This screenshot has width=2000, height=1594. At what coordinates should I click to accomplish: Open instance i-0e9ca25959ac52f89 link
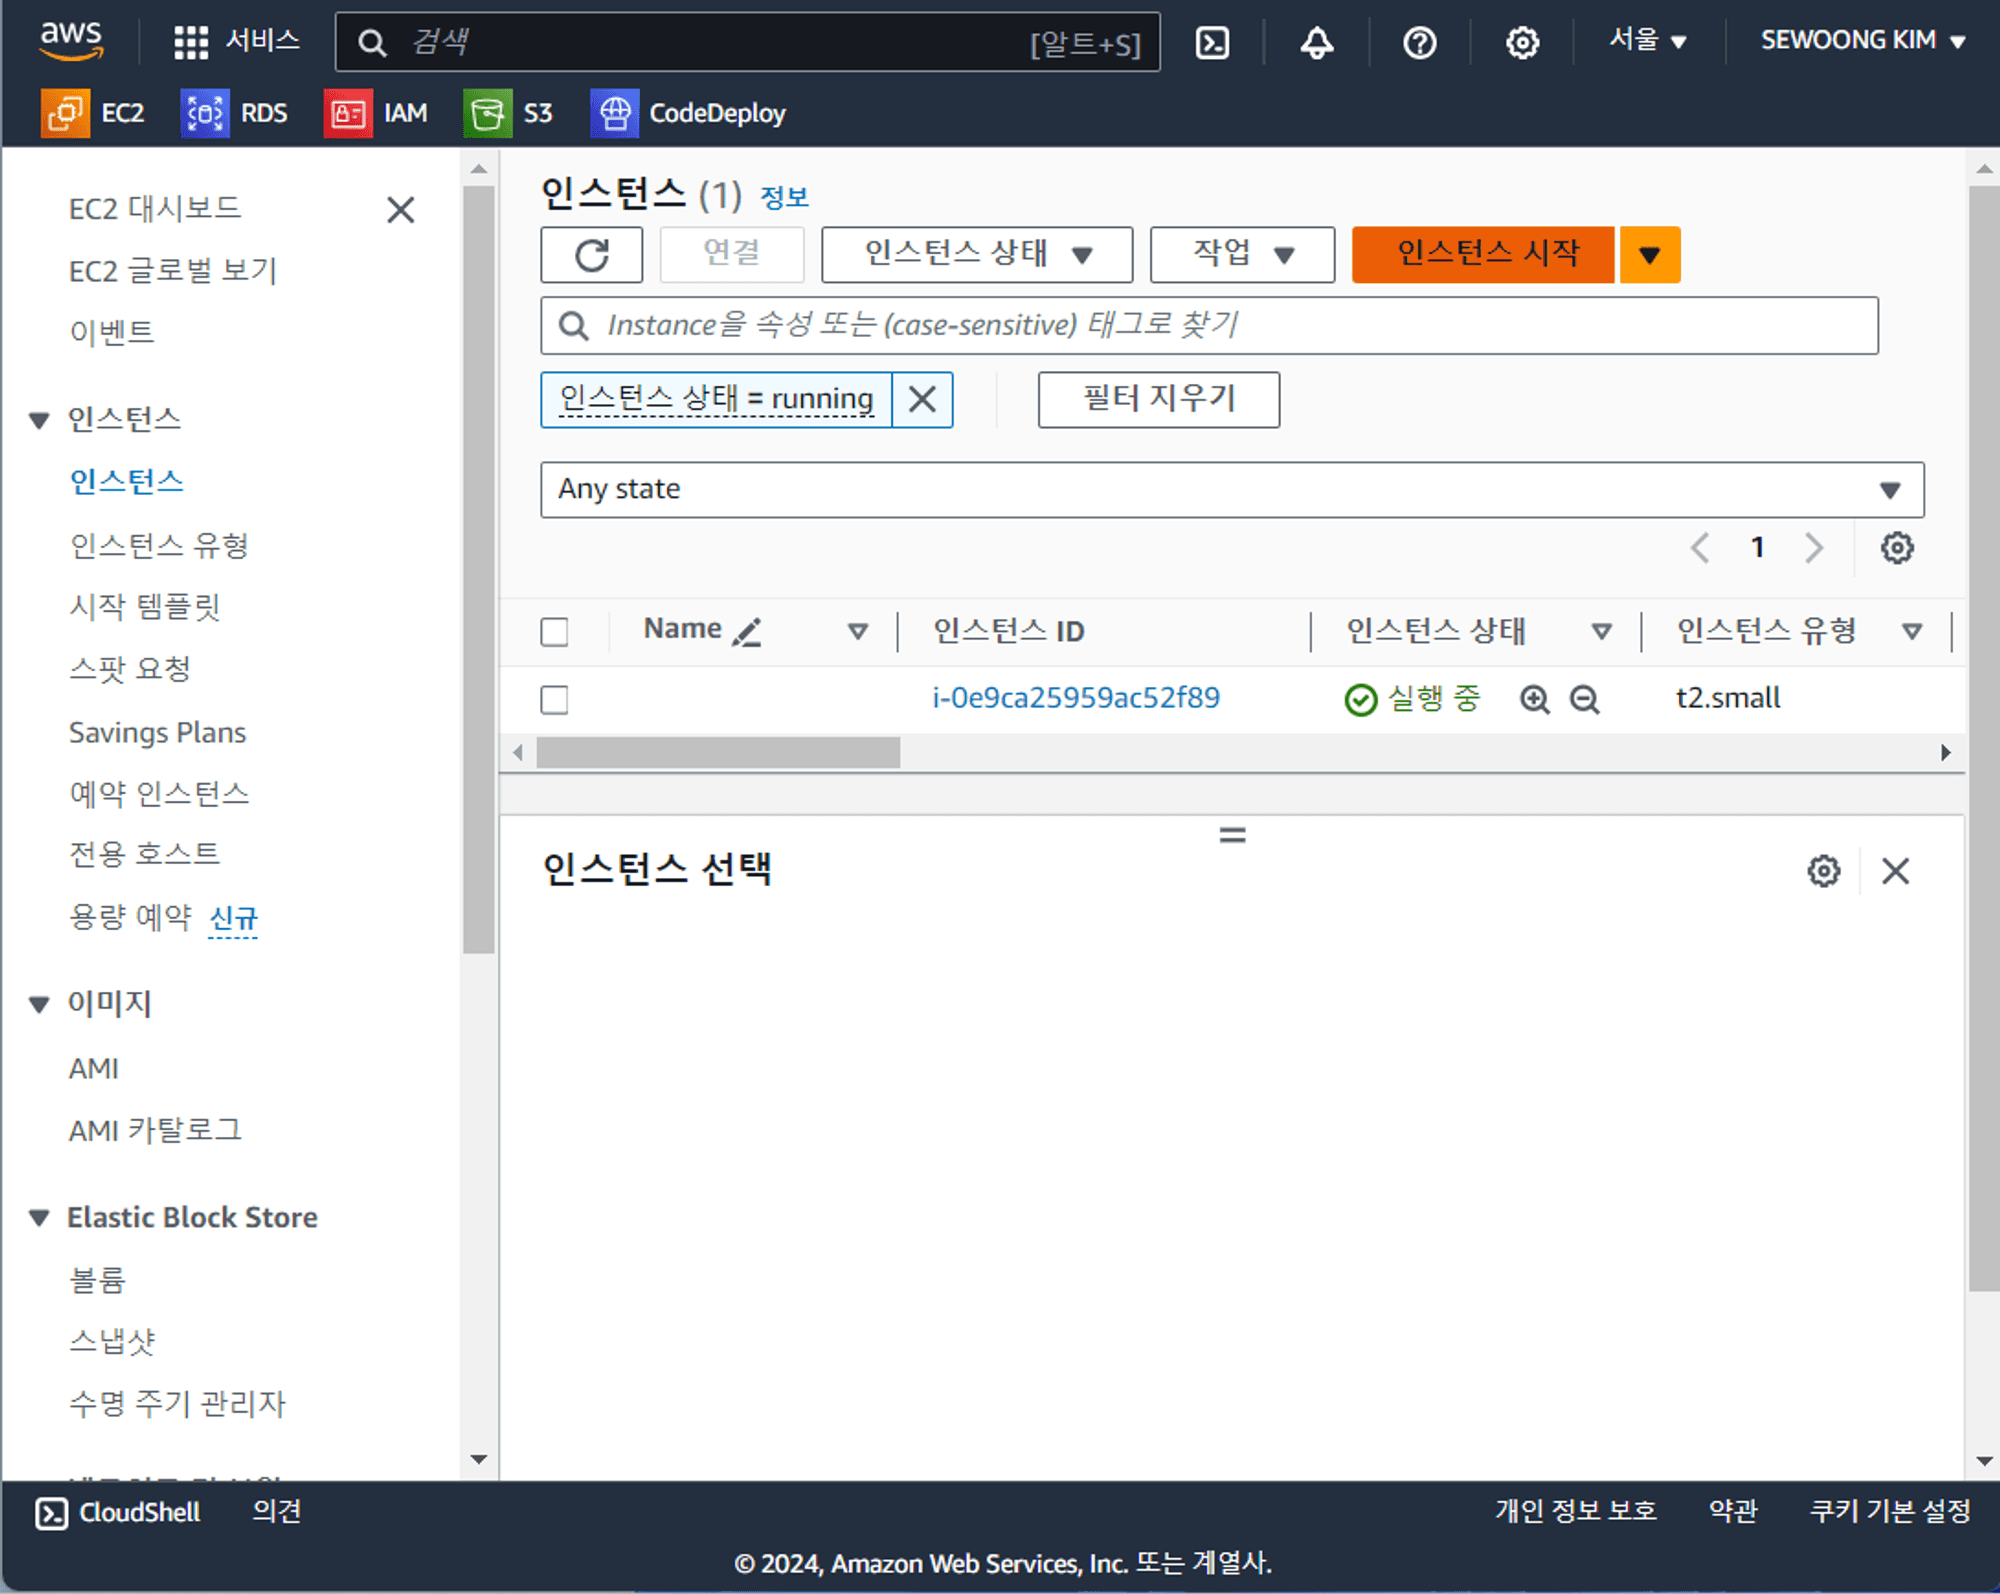[x=1076, y=698]
